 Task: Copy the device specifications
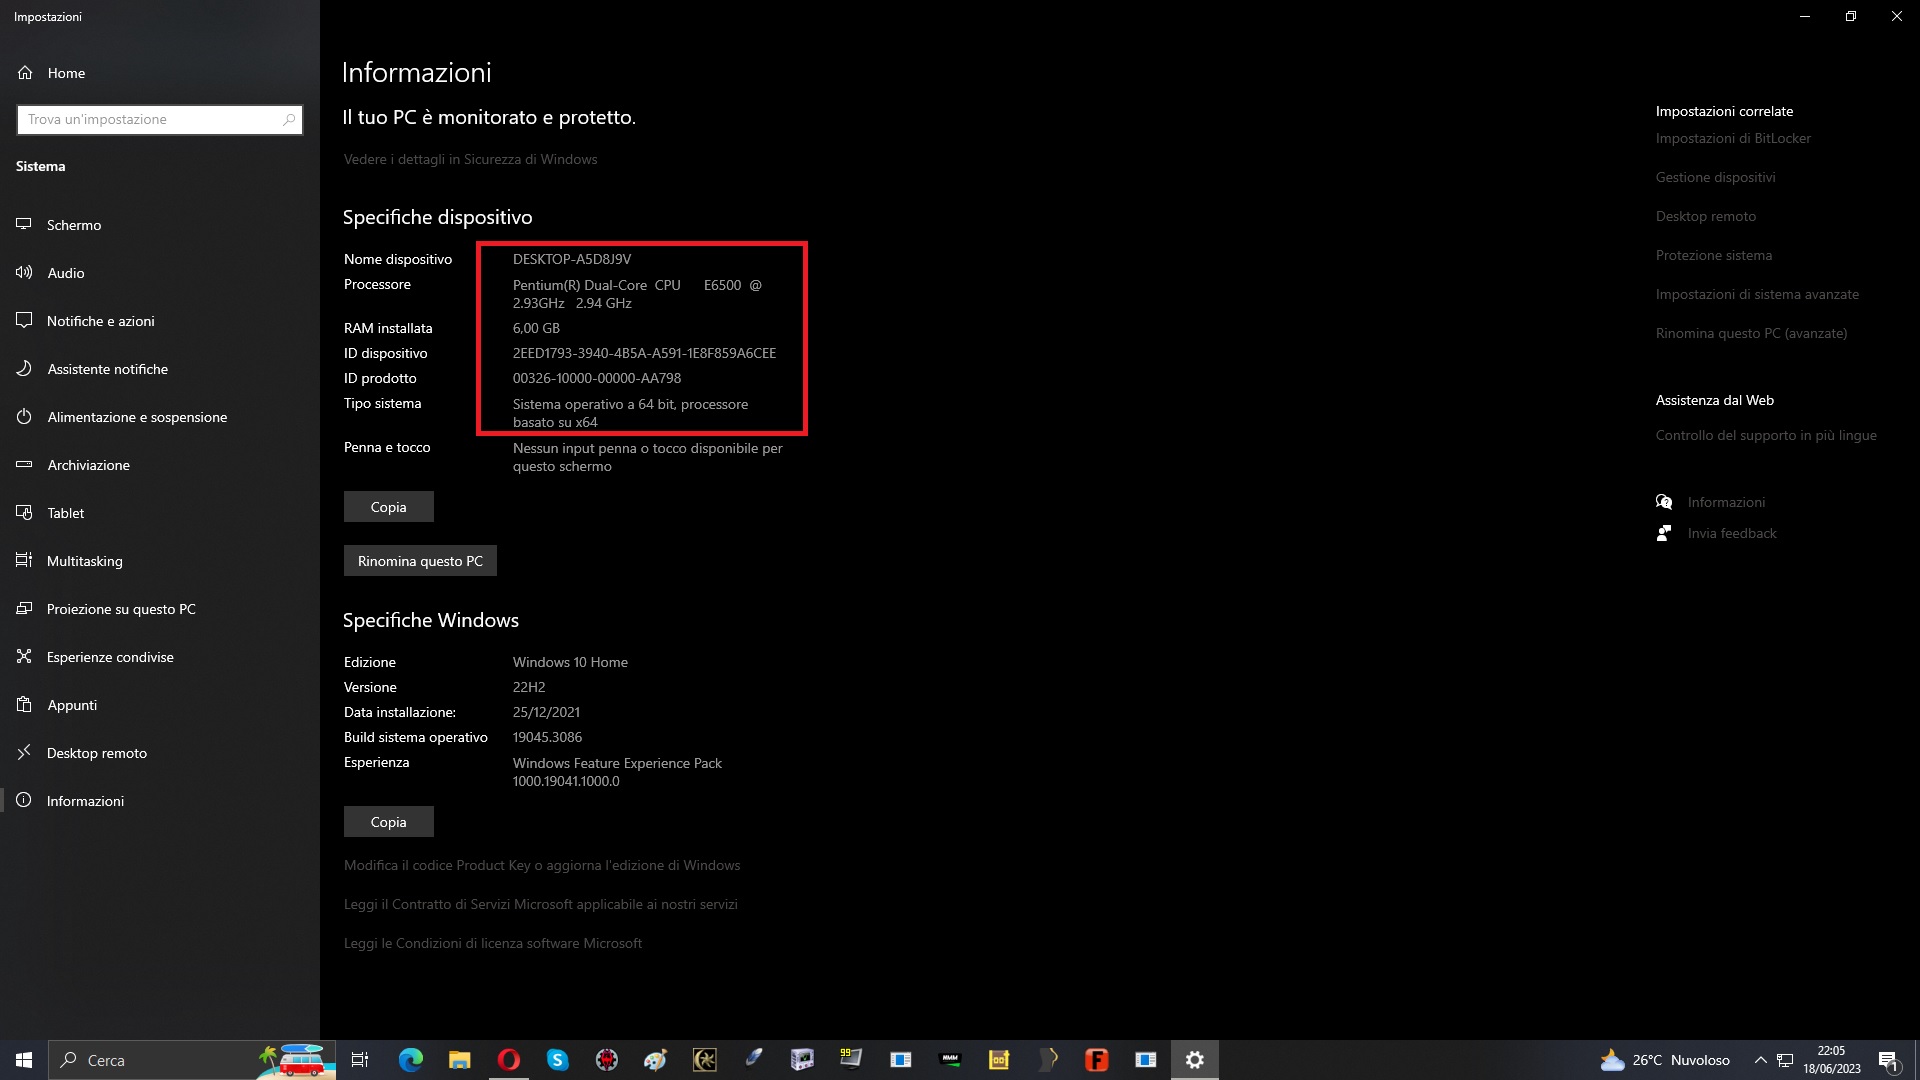pyautogui.click(x=389, y=507)
